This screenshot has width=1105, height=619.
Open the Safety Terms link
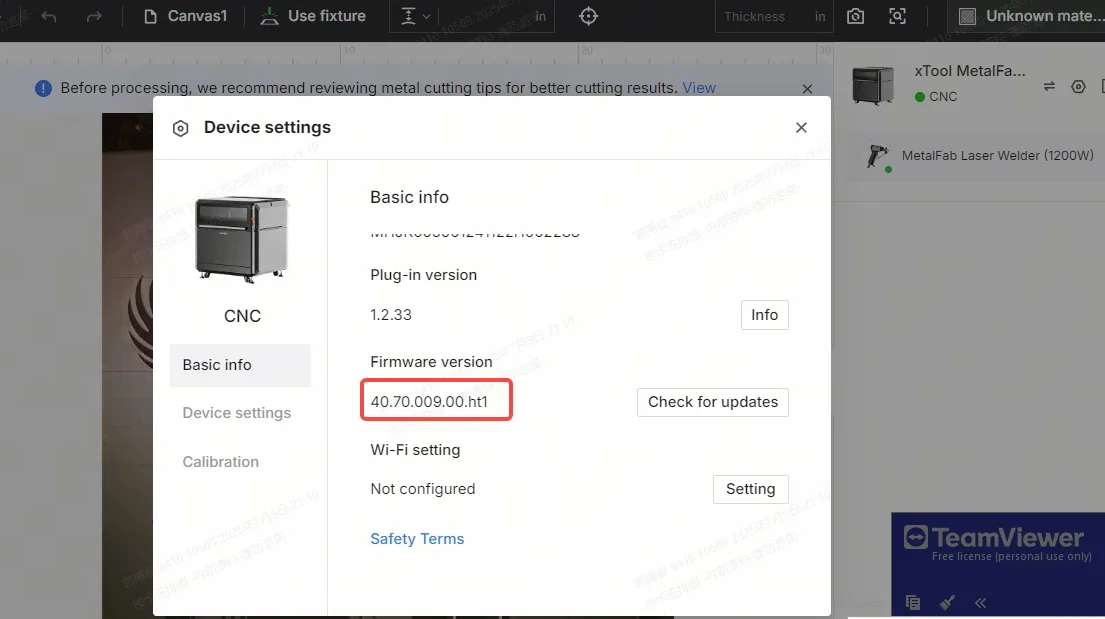pyautogui.click(x=417, y=539)
